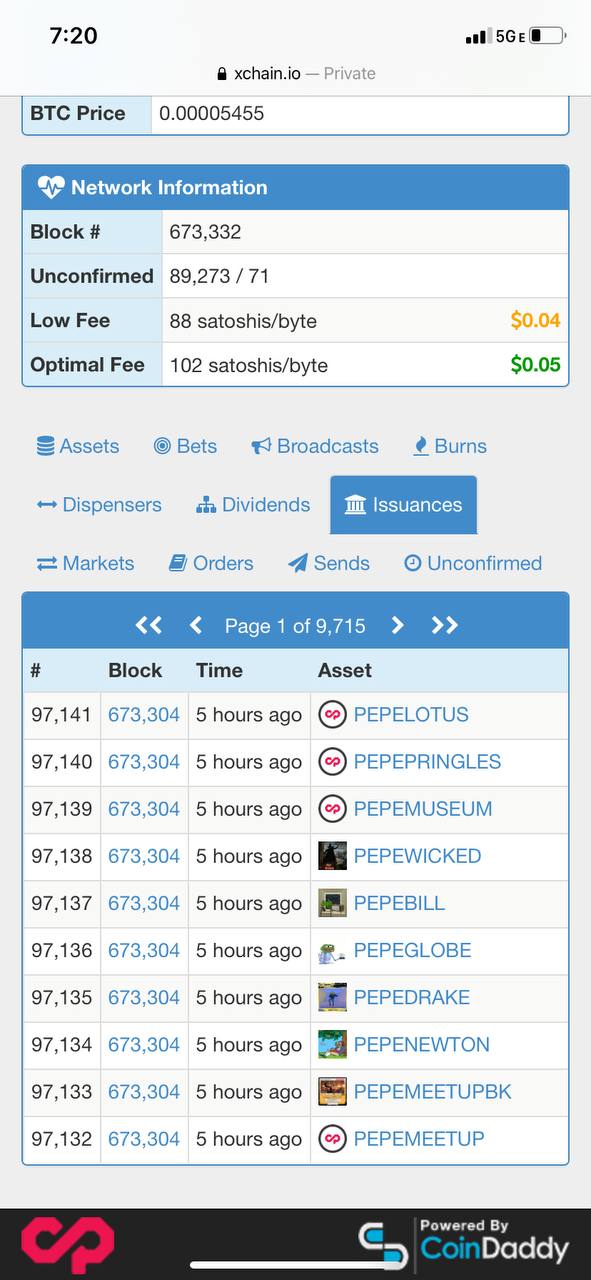Switch to the Assets tab
The height and width of the screenshot is (1280, 591).
[x=78, y=446]
